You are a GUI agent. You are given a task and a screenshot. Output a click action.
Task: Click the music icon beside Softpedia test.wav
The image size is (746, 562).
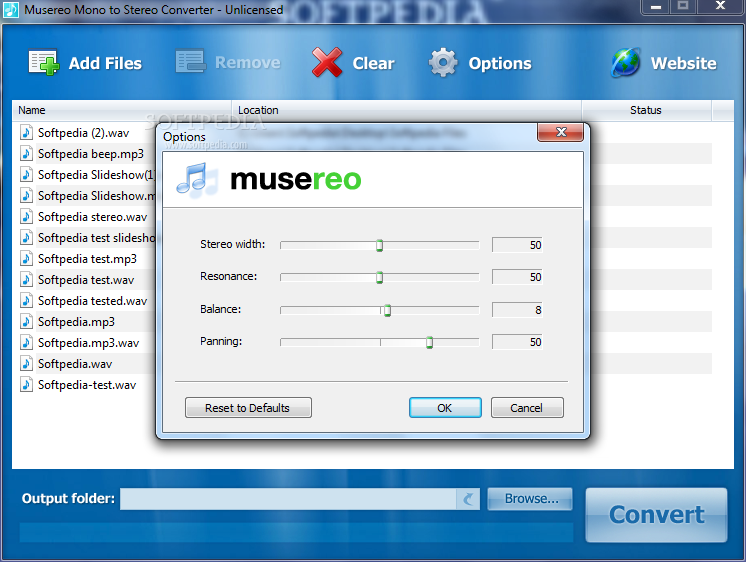click(x=27, y=279)
